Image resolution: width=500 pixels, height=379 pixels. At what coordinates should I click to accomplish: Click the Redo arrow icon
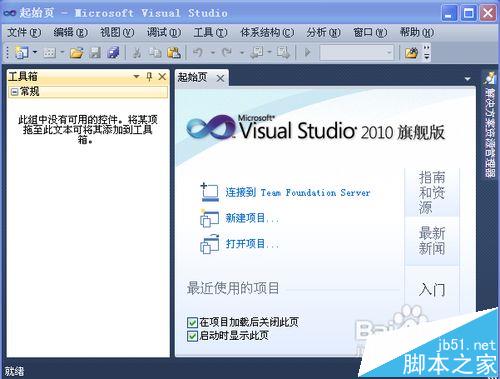[x=227, y=52]
